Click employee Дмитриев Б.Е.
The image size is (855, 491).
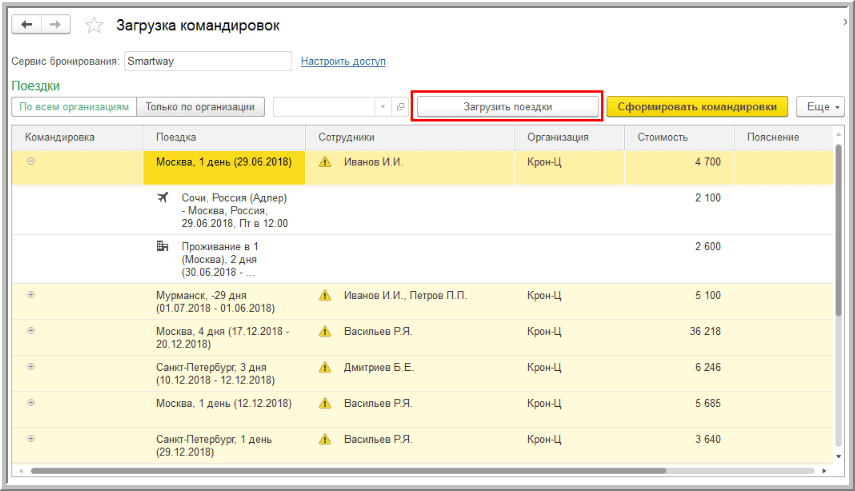click(x=378, y=368)
